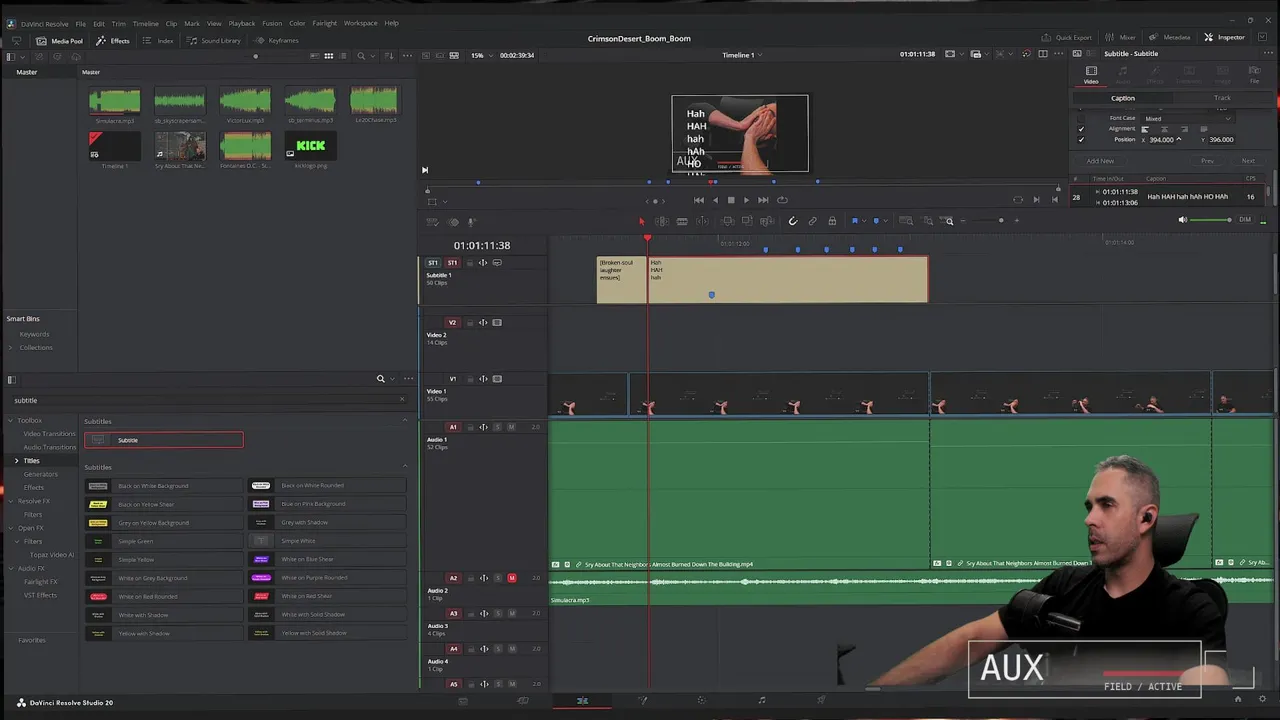This screenshot has width=1280, height=720.
Task: Click the Position X value field
Action: (x=1162, y=140)
